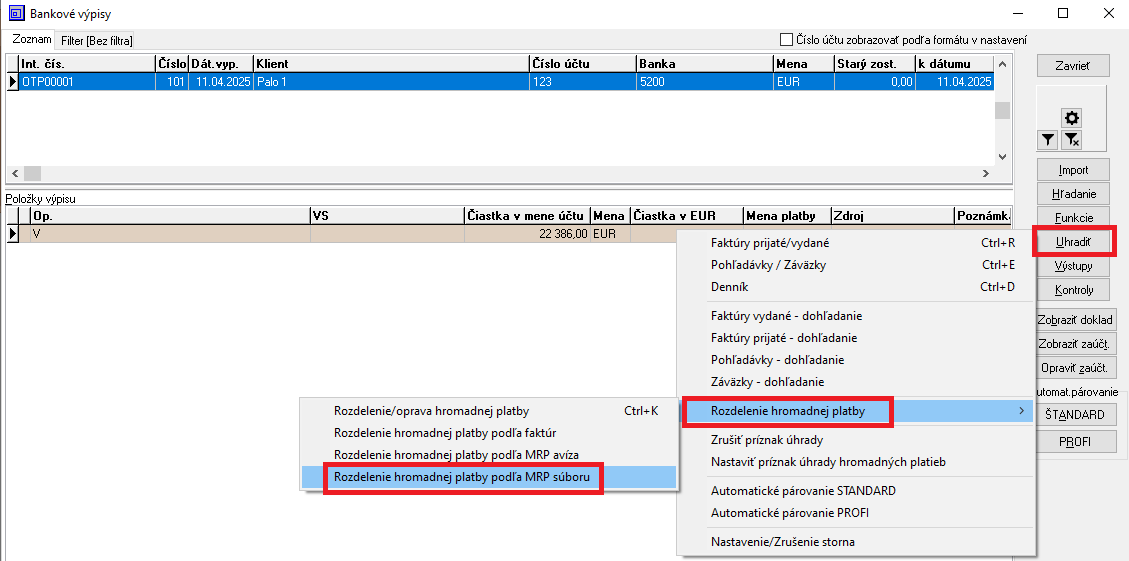Expand the Rozdelenie hromadnej platby submenu arrow
This screenshot has width=1129, height=561.
coord(1021,411)
